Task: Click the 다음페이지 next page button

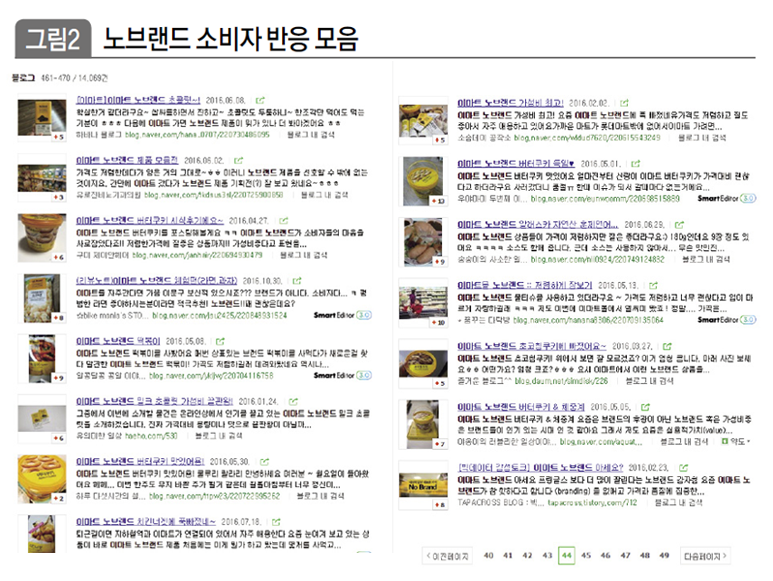Action: (x=705, y=556)
